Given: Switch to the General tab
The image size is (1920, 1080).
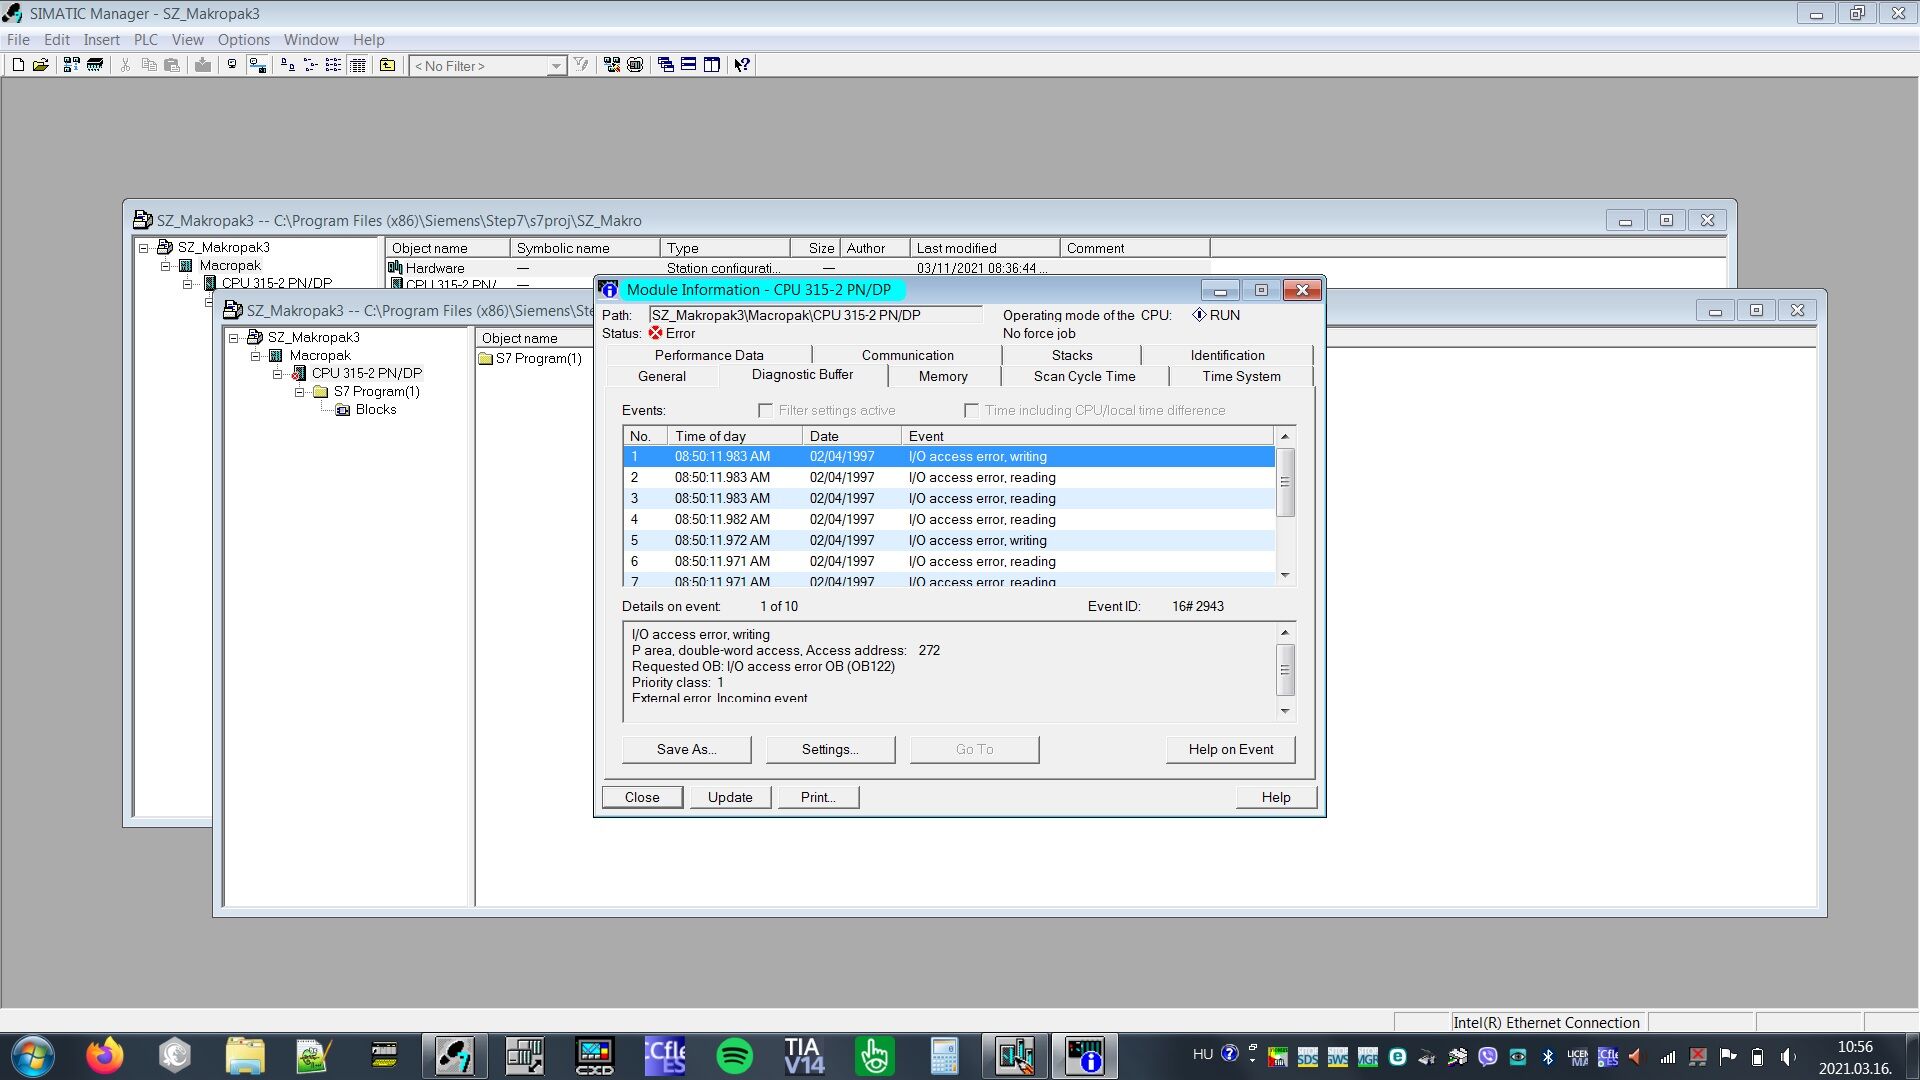Looking at the screenshot, I should 662,376.
